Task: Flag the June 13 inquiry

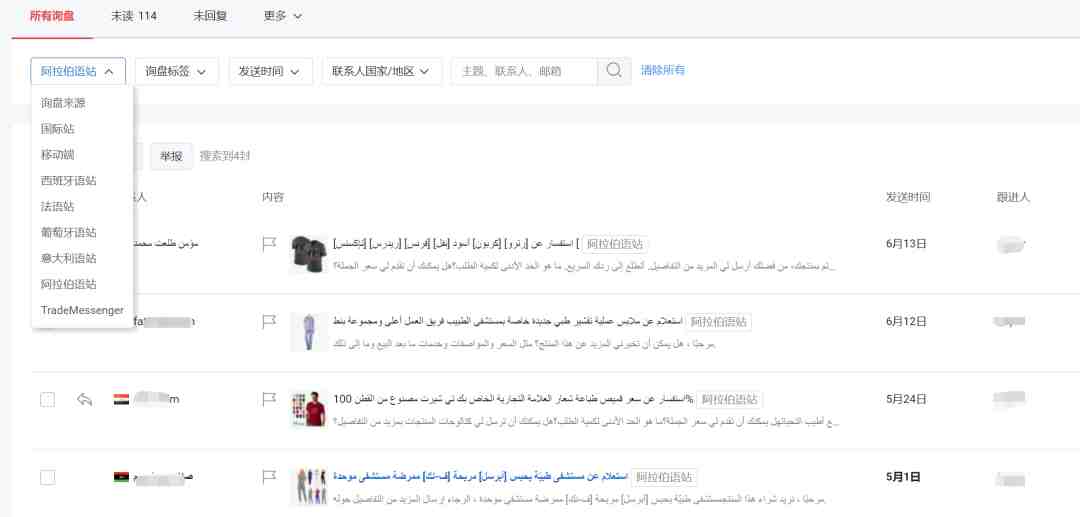Action: [269, 244]
